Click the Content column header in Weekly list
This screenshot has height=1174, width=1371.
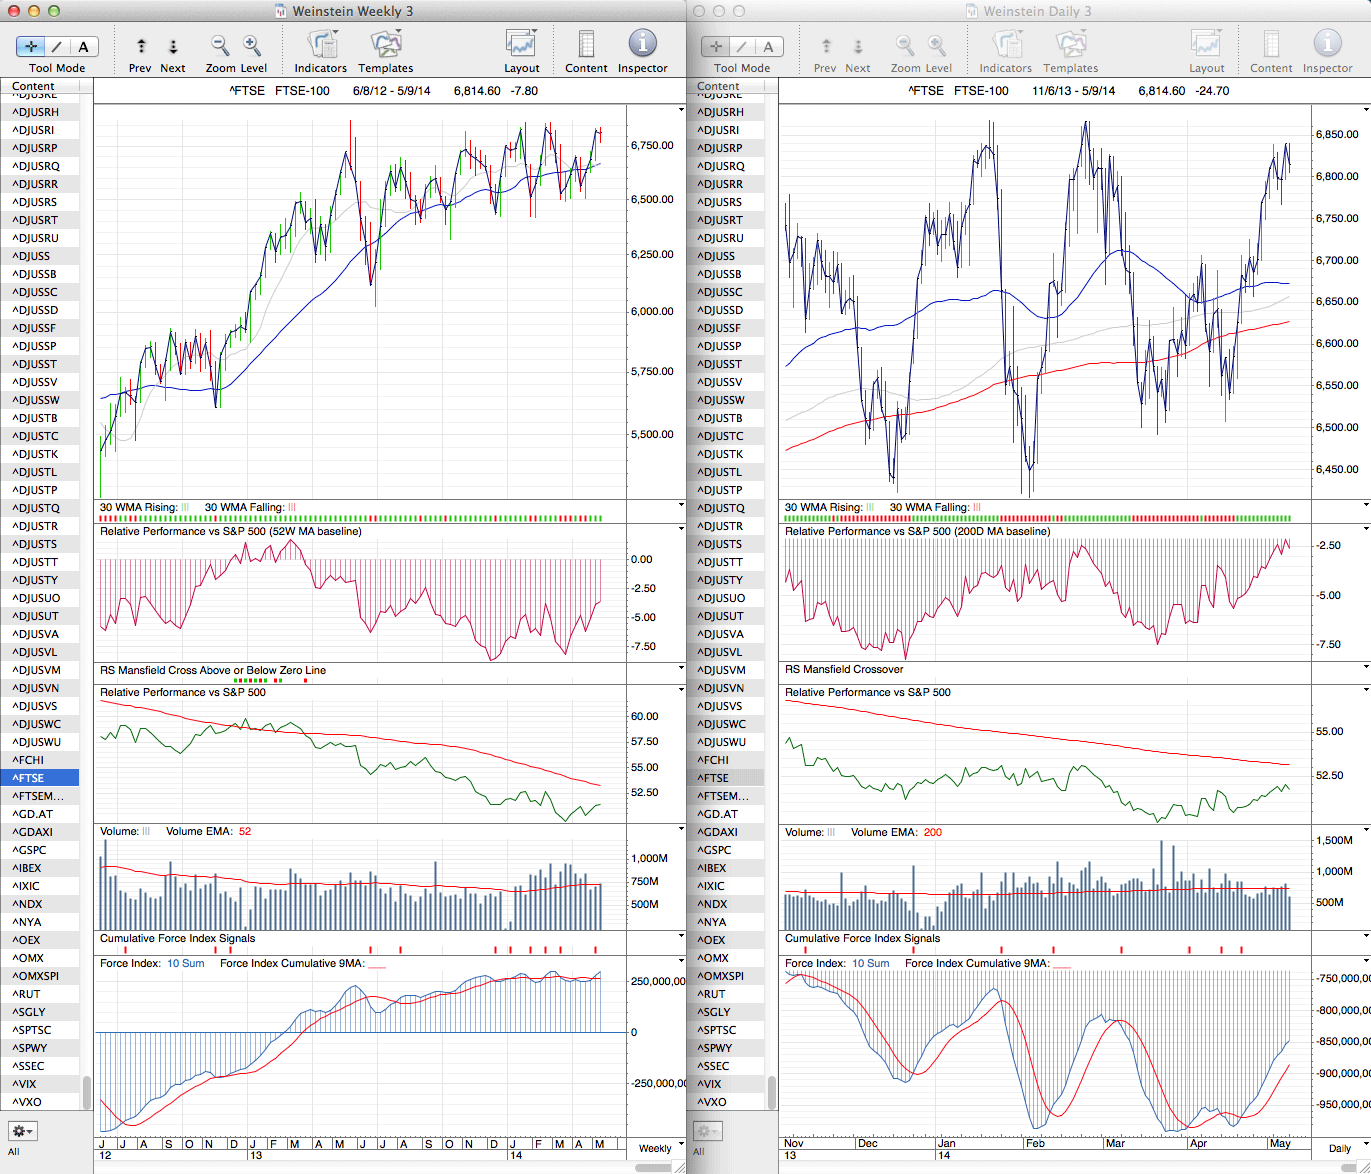[x=34, y=87]
